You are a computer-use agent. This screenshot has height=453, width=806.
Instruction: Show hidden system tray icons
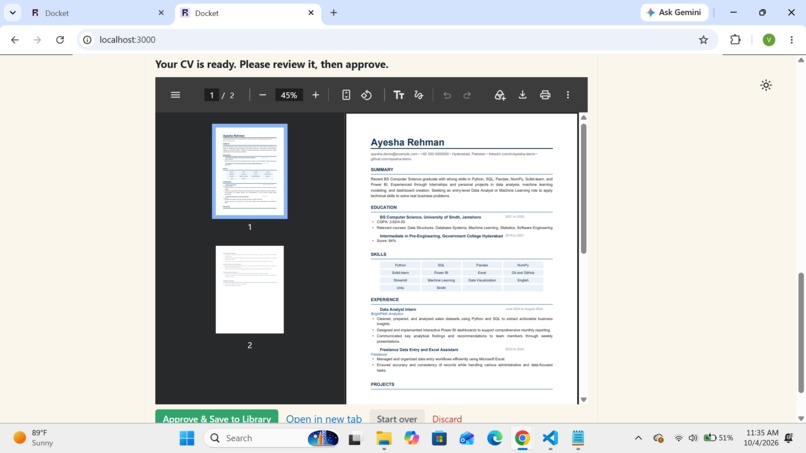coord(638,438)
